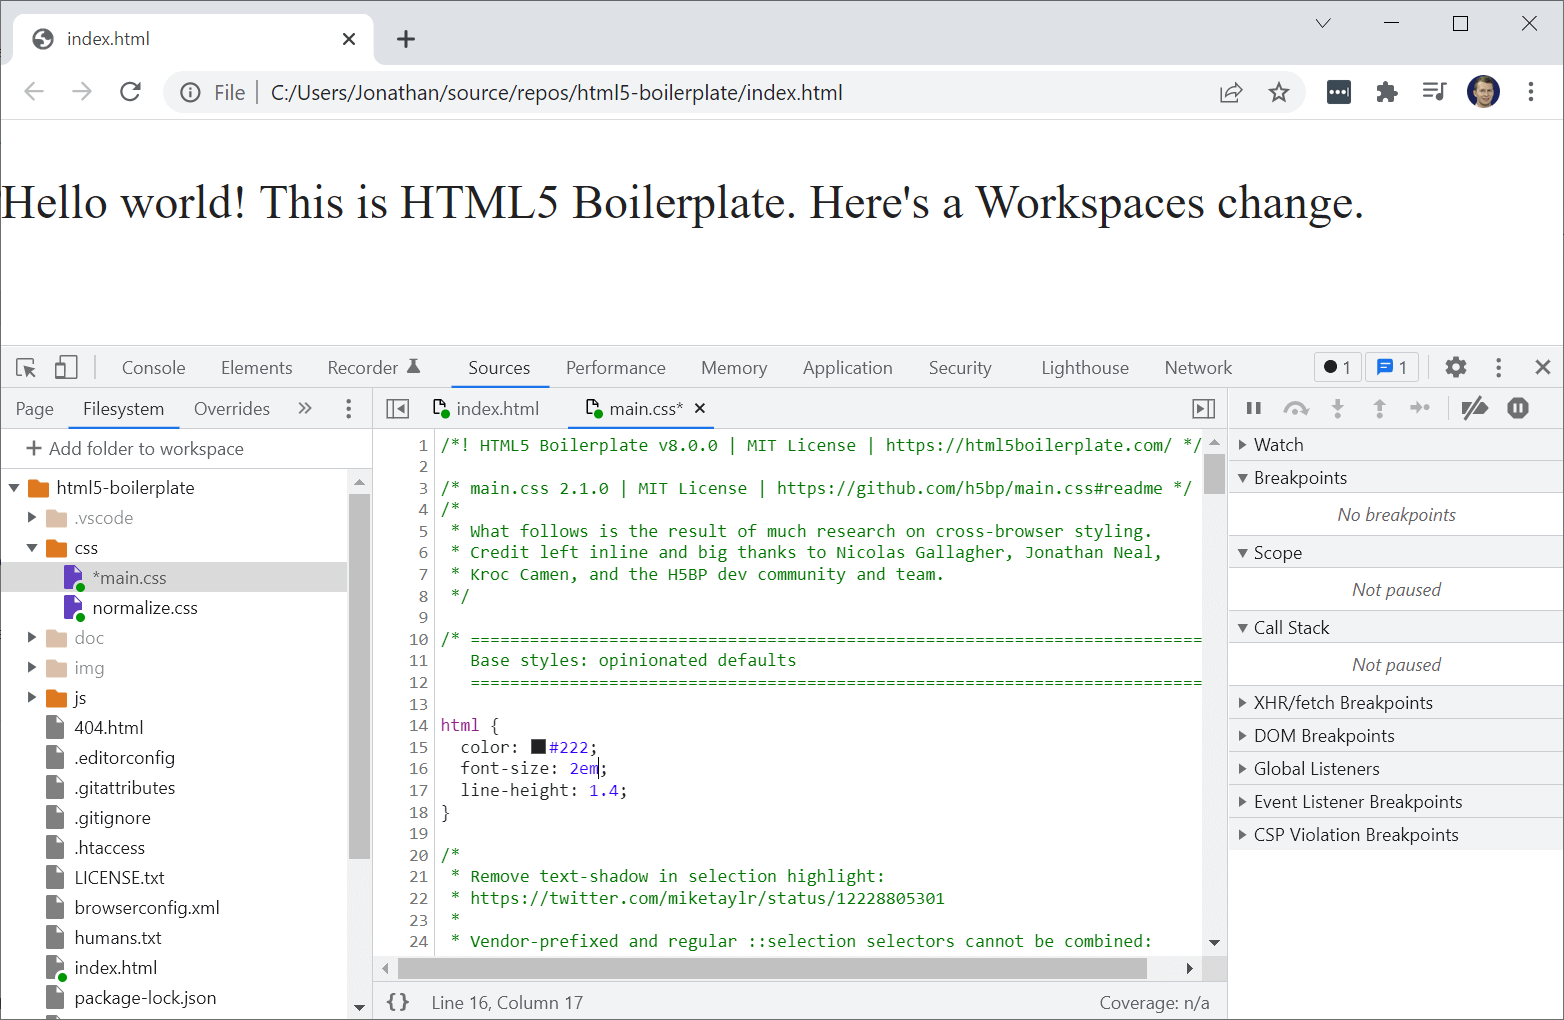This screenshot has height=1020, width=1564.
Task: Collapse the css folder
Action: (x=32, y=547)
